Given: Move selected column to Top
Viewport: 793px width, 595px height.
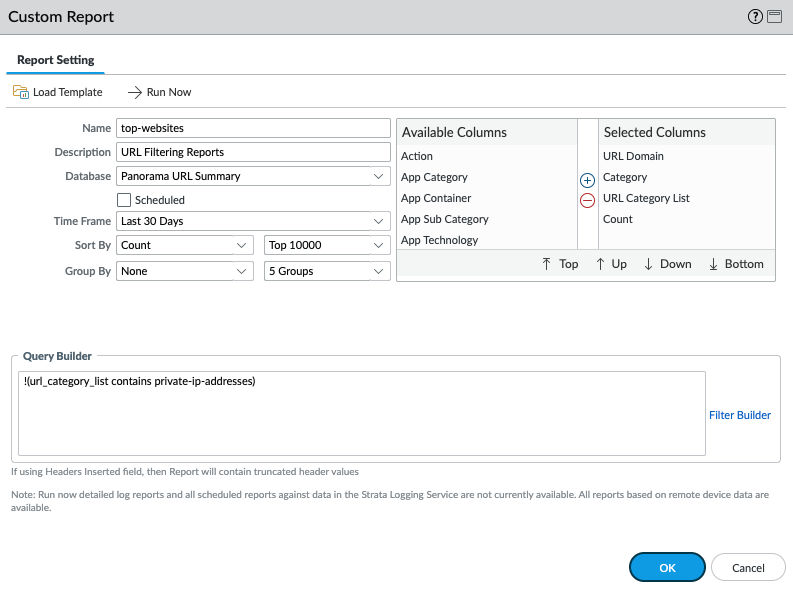Looking at the screenshot, I should (560, 264).
